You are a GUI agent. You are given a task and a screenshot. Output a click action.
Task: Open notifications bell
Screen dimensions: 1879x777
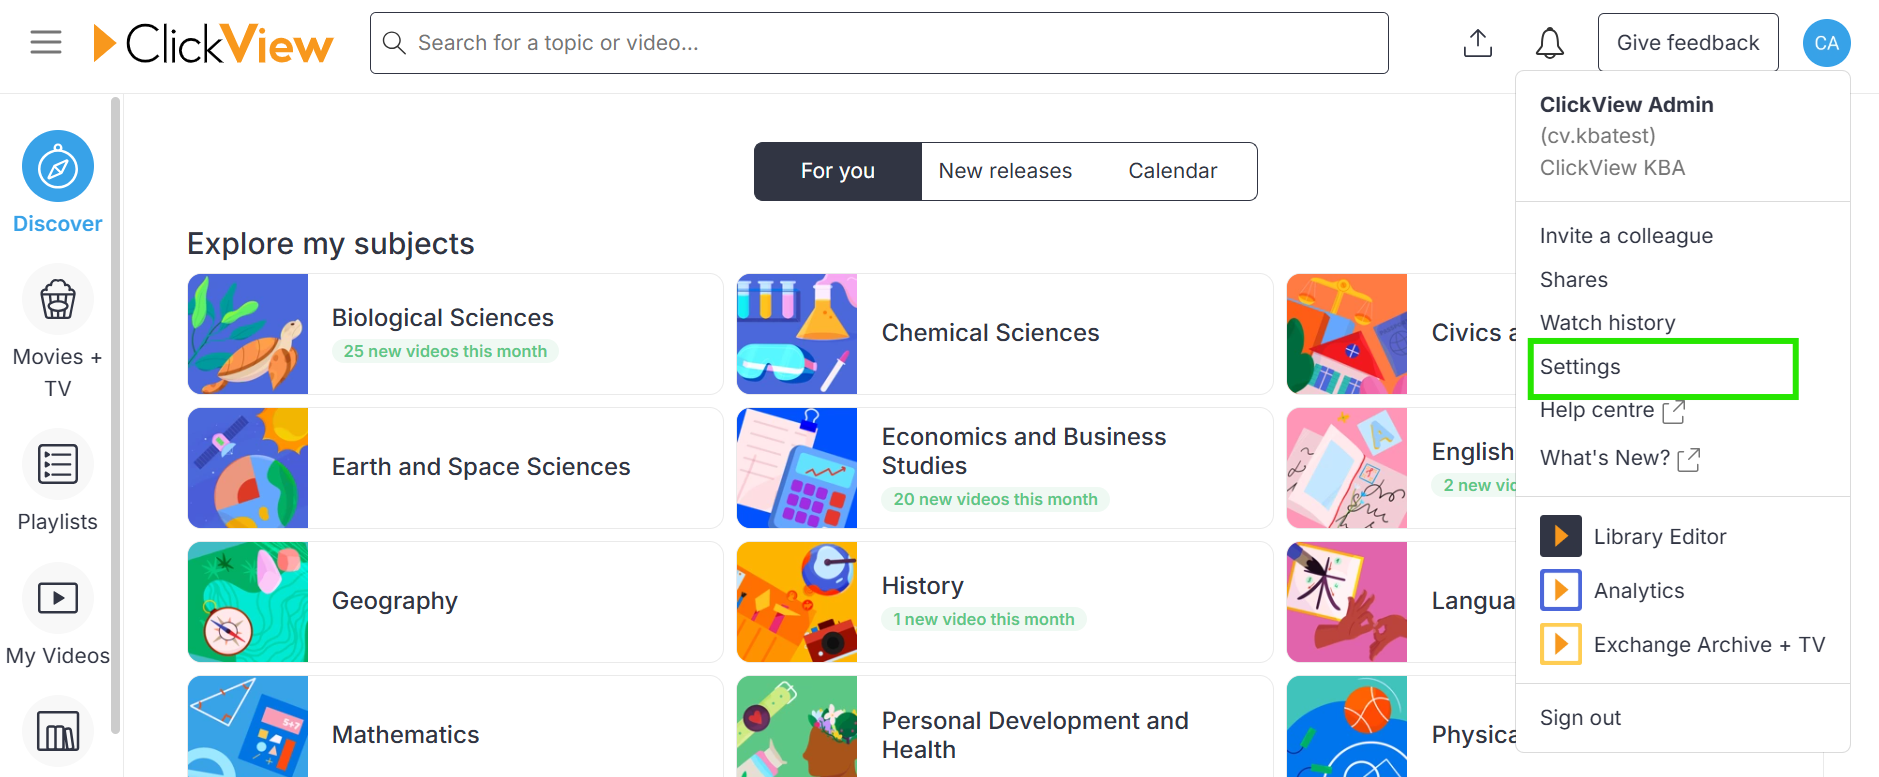[1550, 43]
